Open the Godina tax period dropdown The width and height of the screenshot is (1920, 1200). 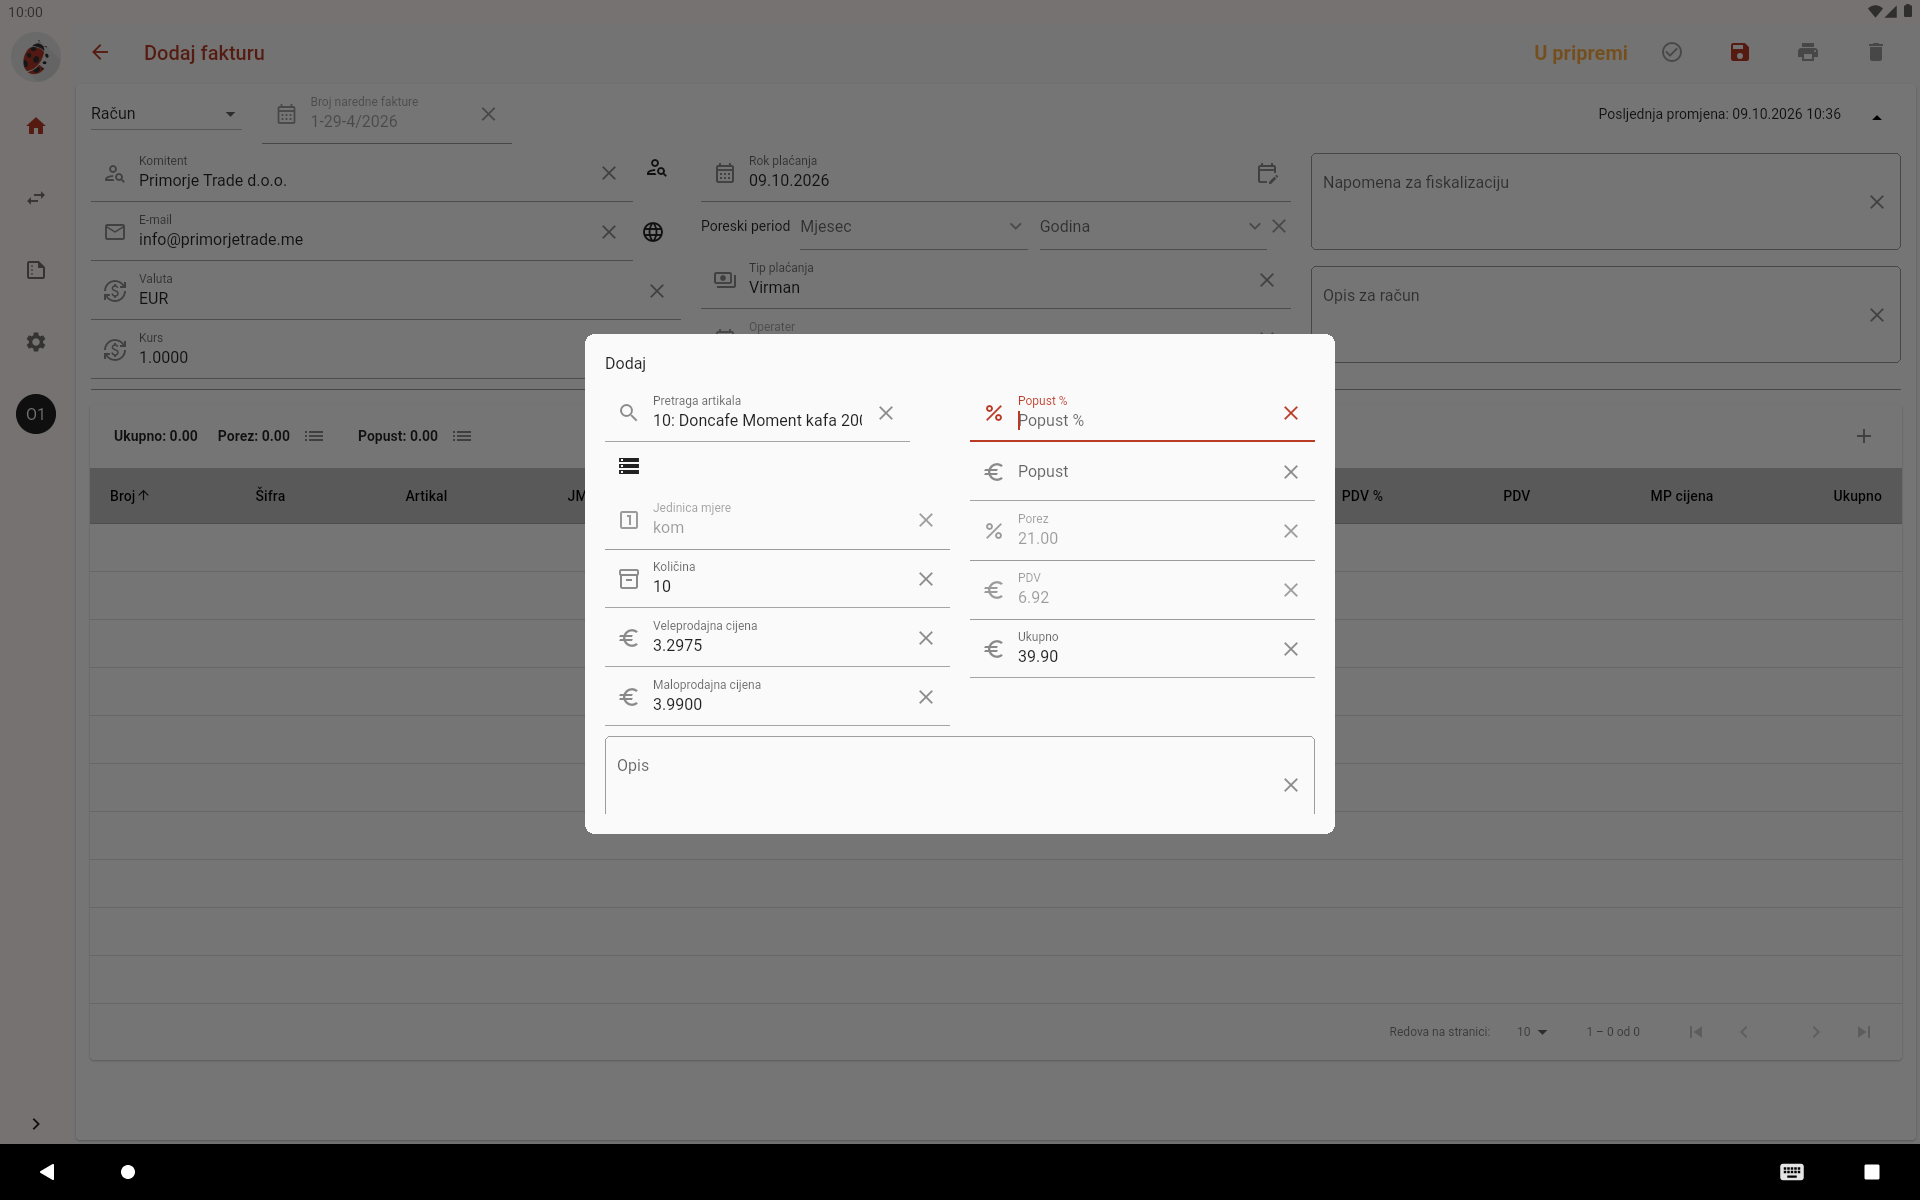[1151, 227]
